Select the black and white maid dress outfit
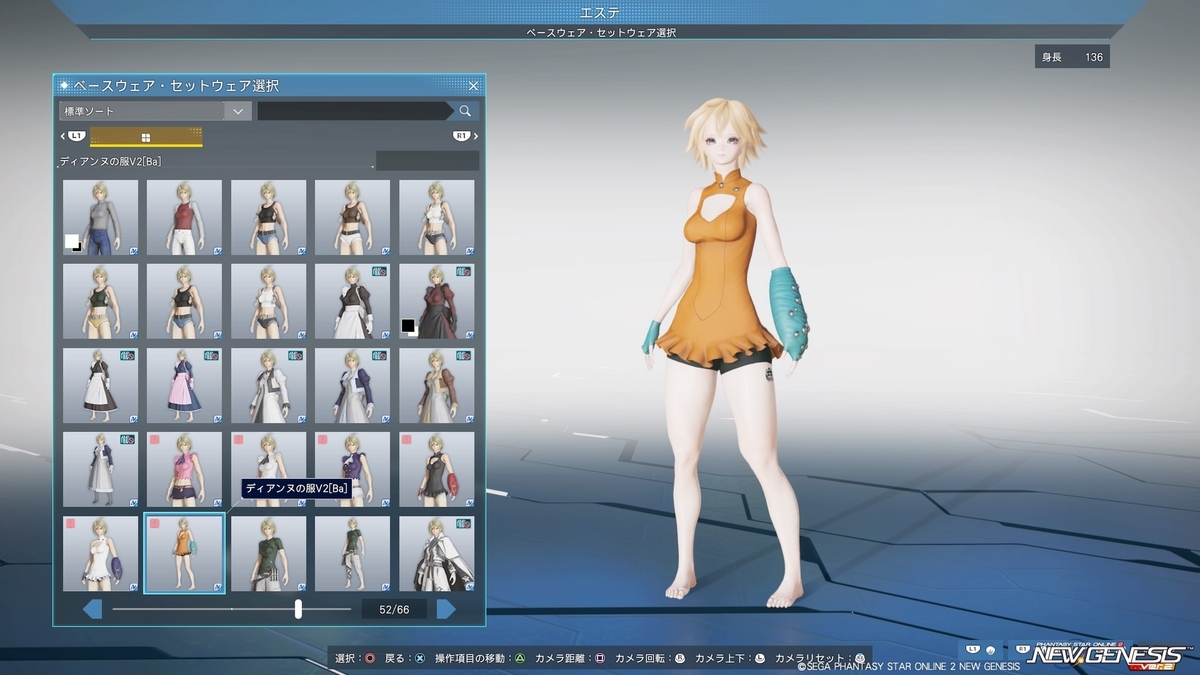This screenshot has width=1200, height=675. point(352,301)
